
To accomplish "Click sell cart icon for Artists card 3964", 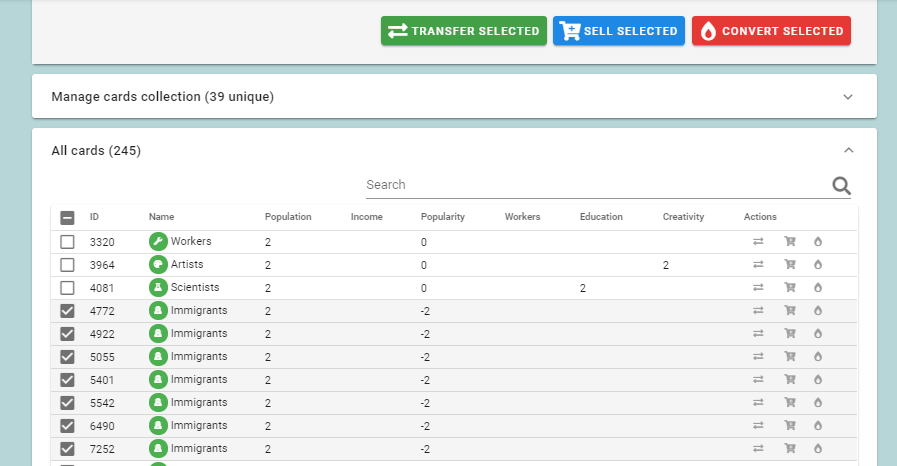I will pyautogui.click(x=789, y=265).
